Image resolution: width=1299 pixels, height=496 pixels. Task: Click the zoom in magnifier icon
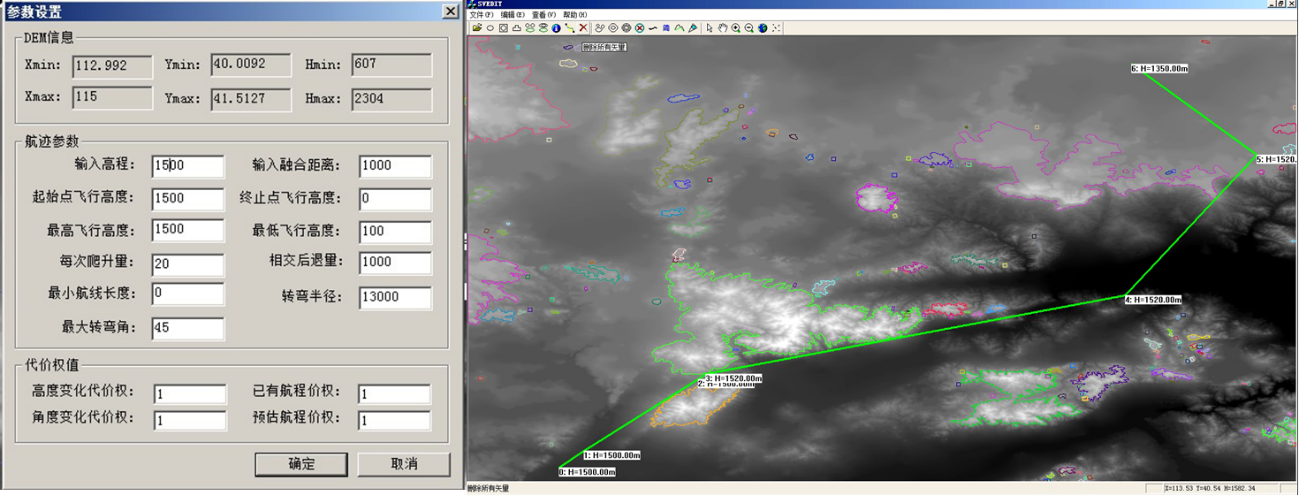(736, 28)
